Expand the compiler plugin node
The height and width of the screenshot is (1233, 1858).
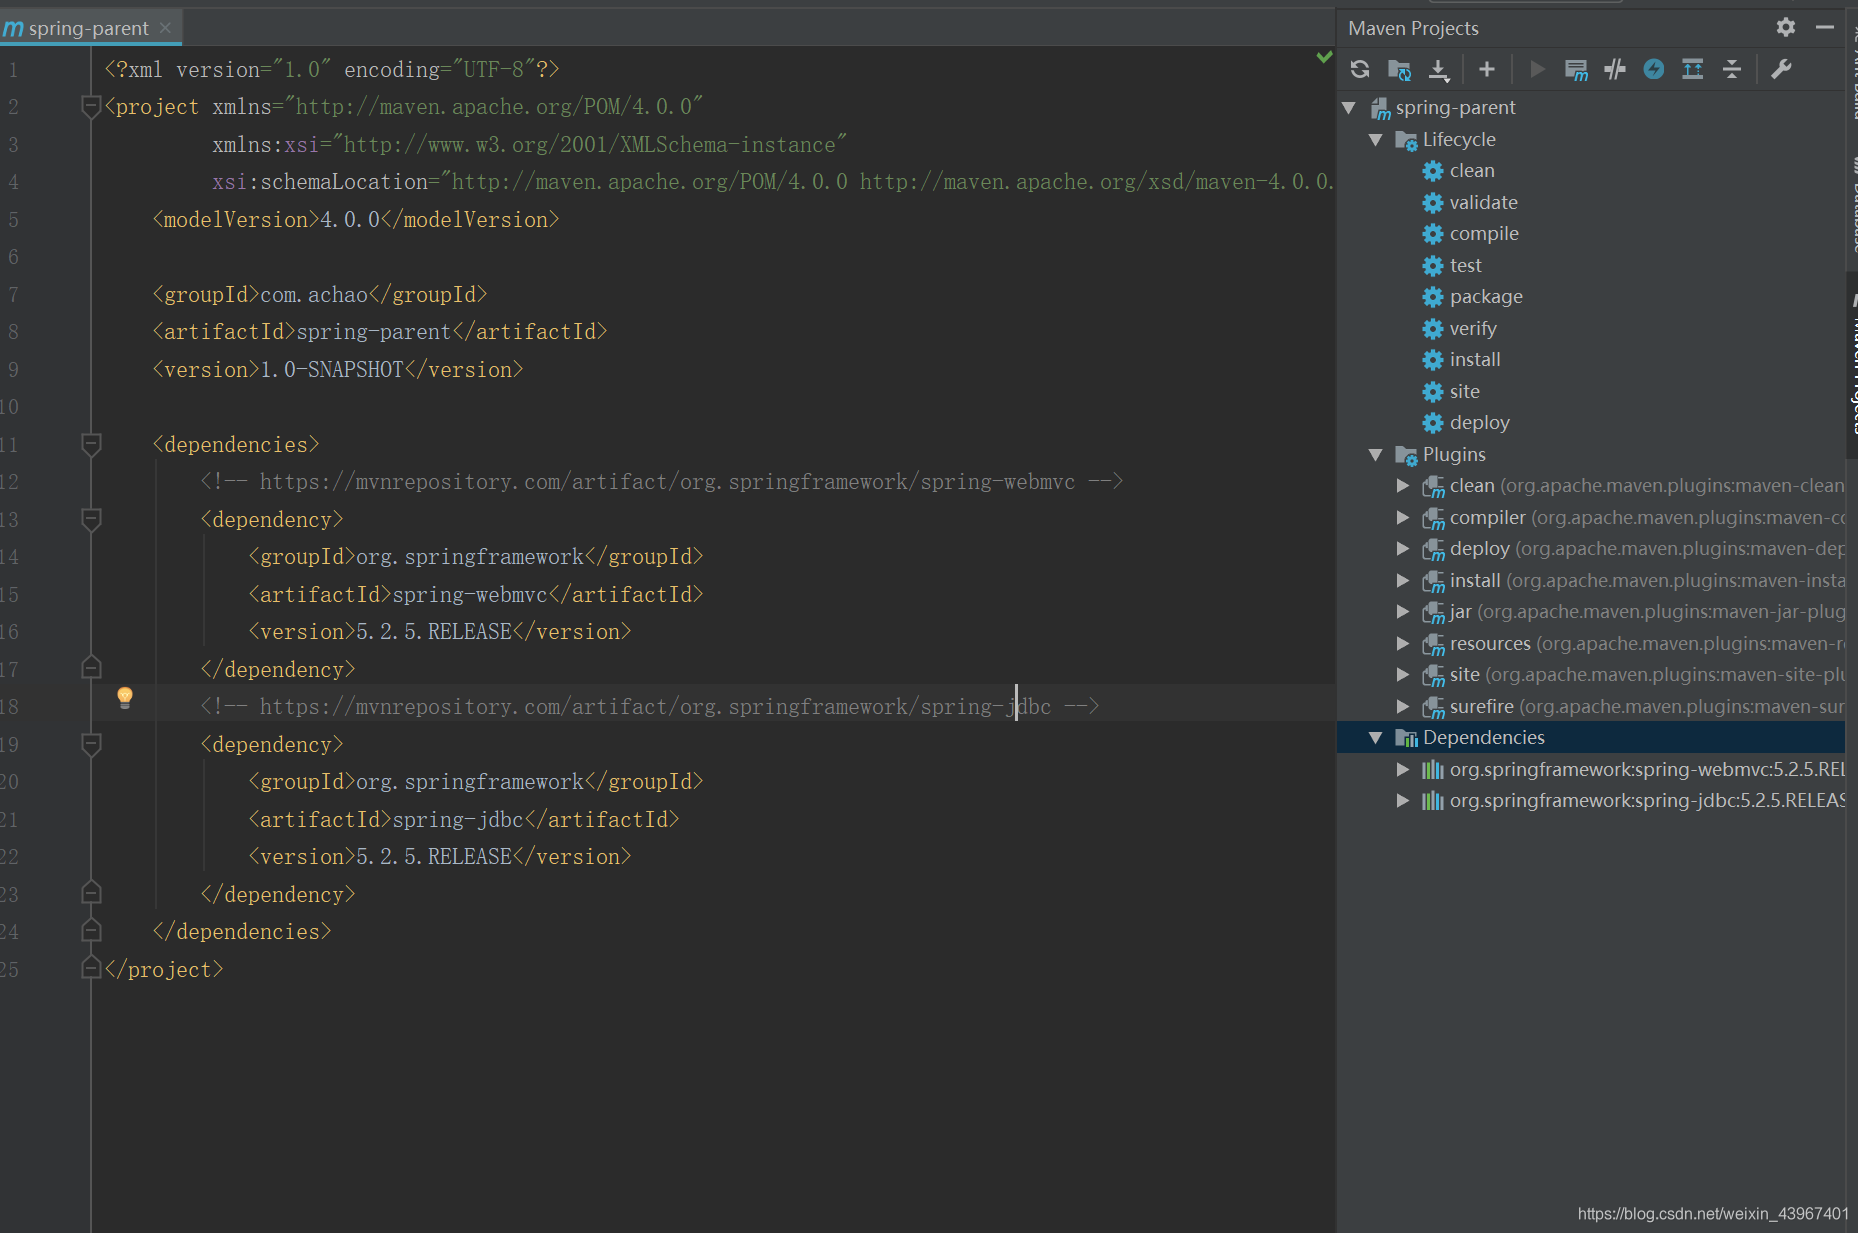[x=1403, y=517]
